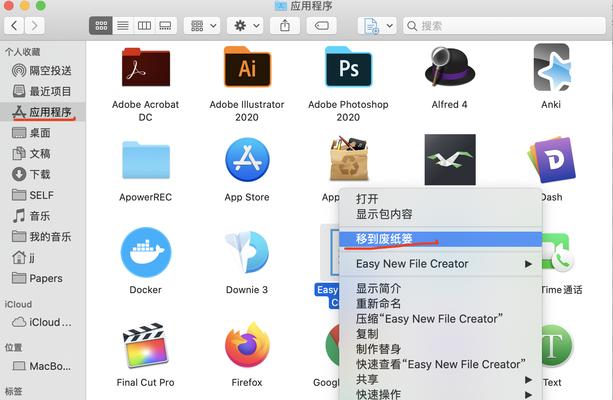This screenshot has width=613, height=400.
Task: Open Downloads (下载) in the sidebar
Action: click(42, 174)
